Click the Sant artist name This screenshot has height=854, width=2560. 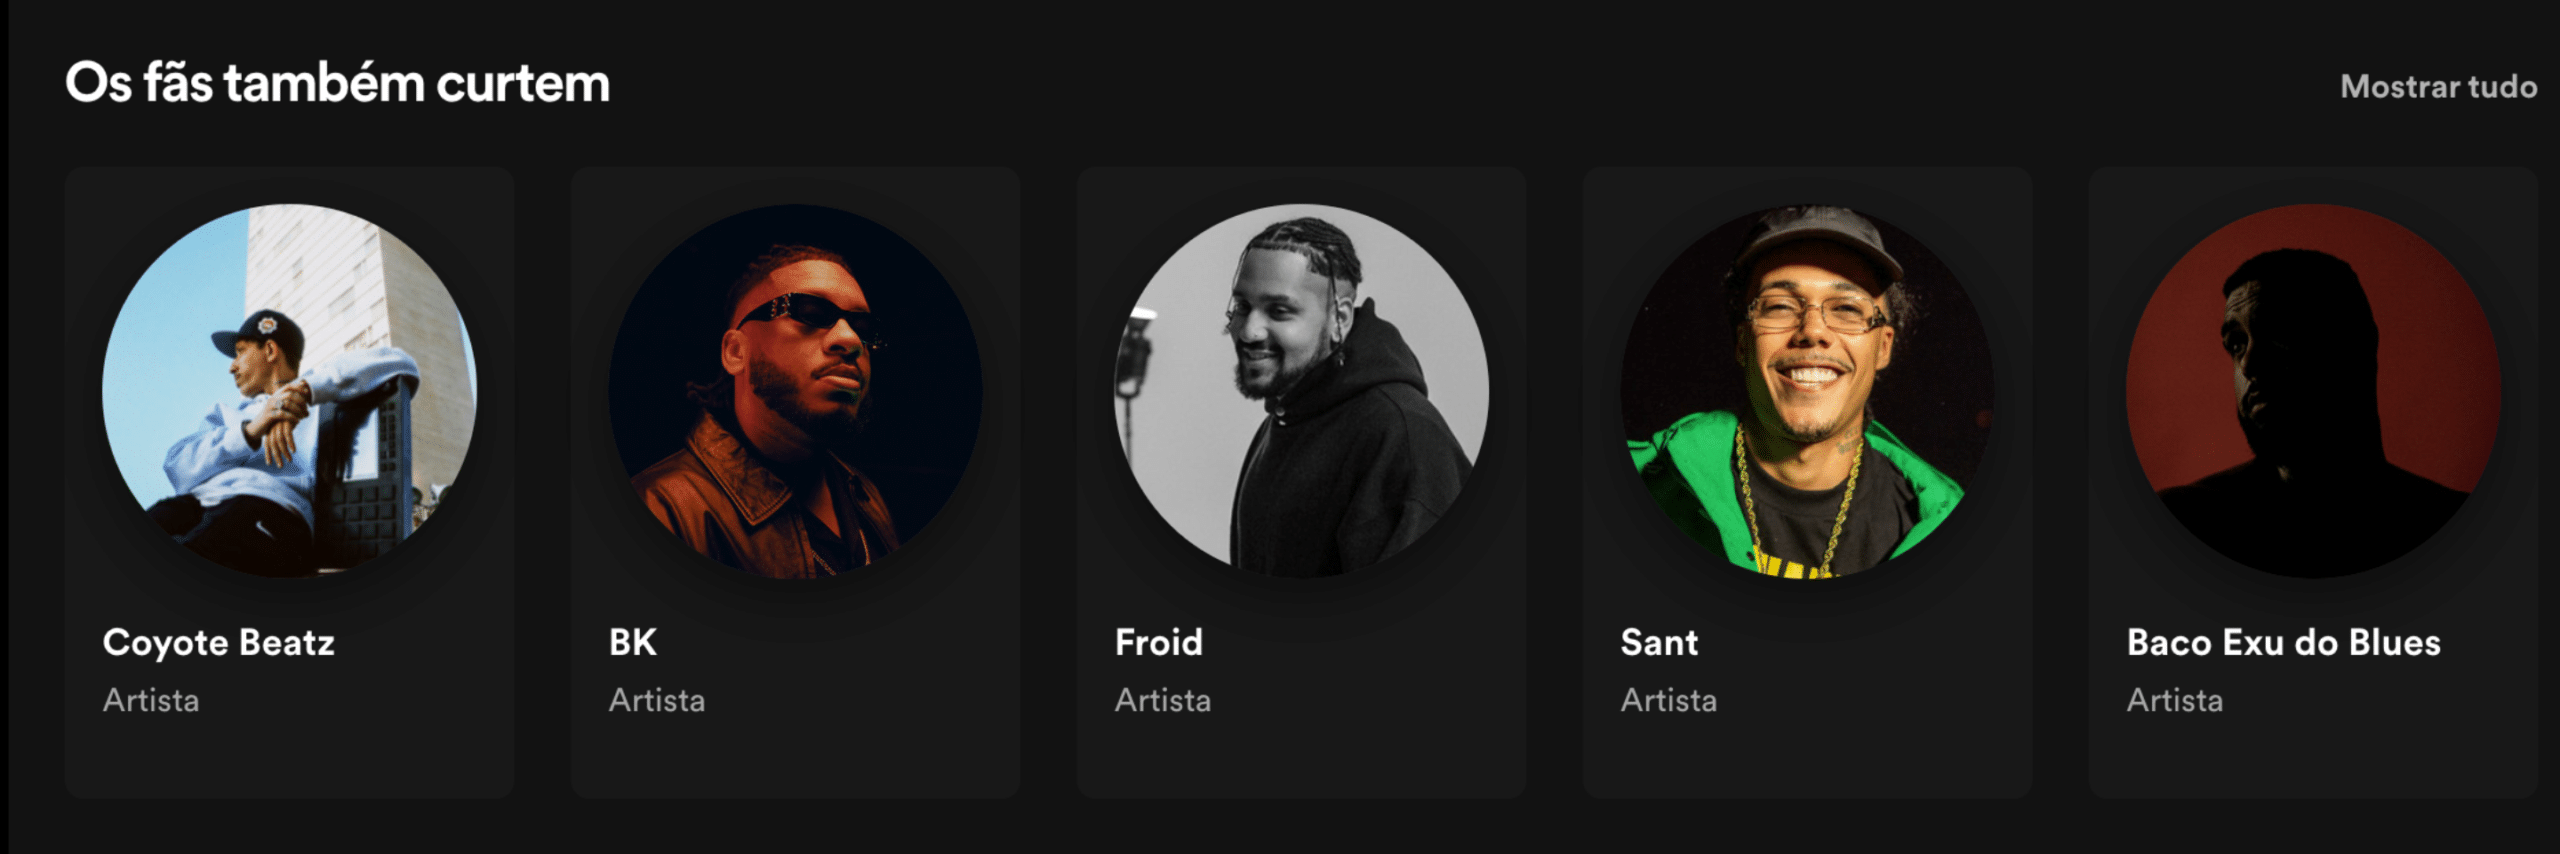coord(1659,642)
